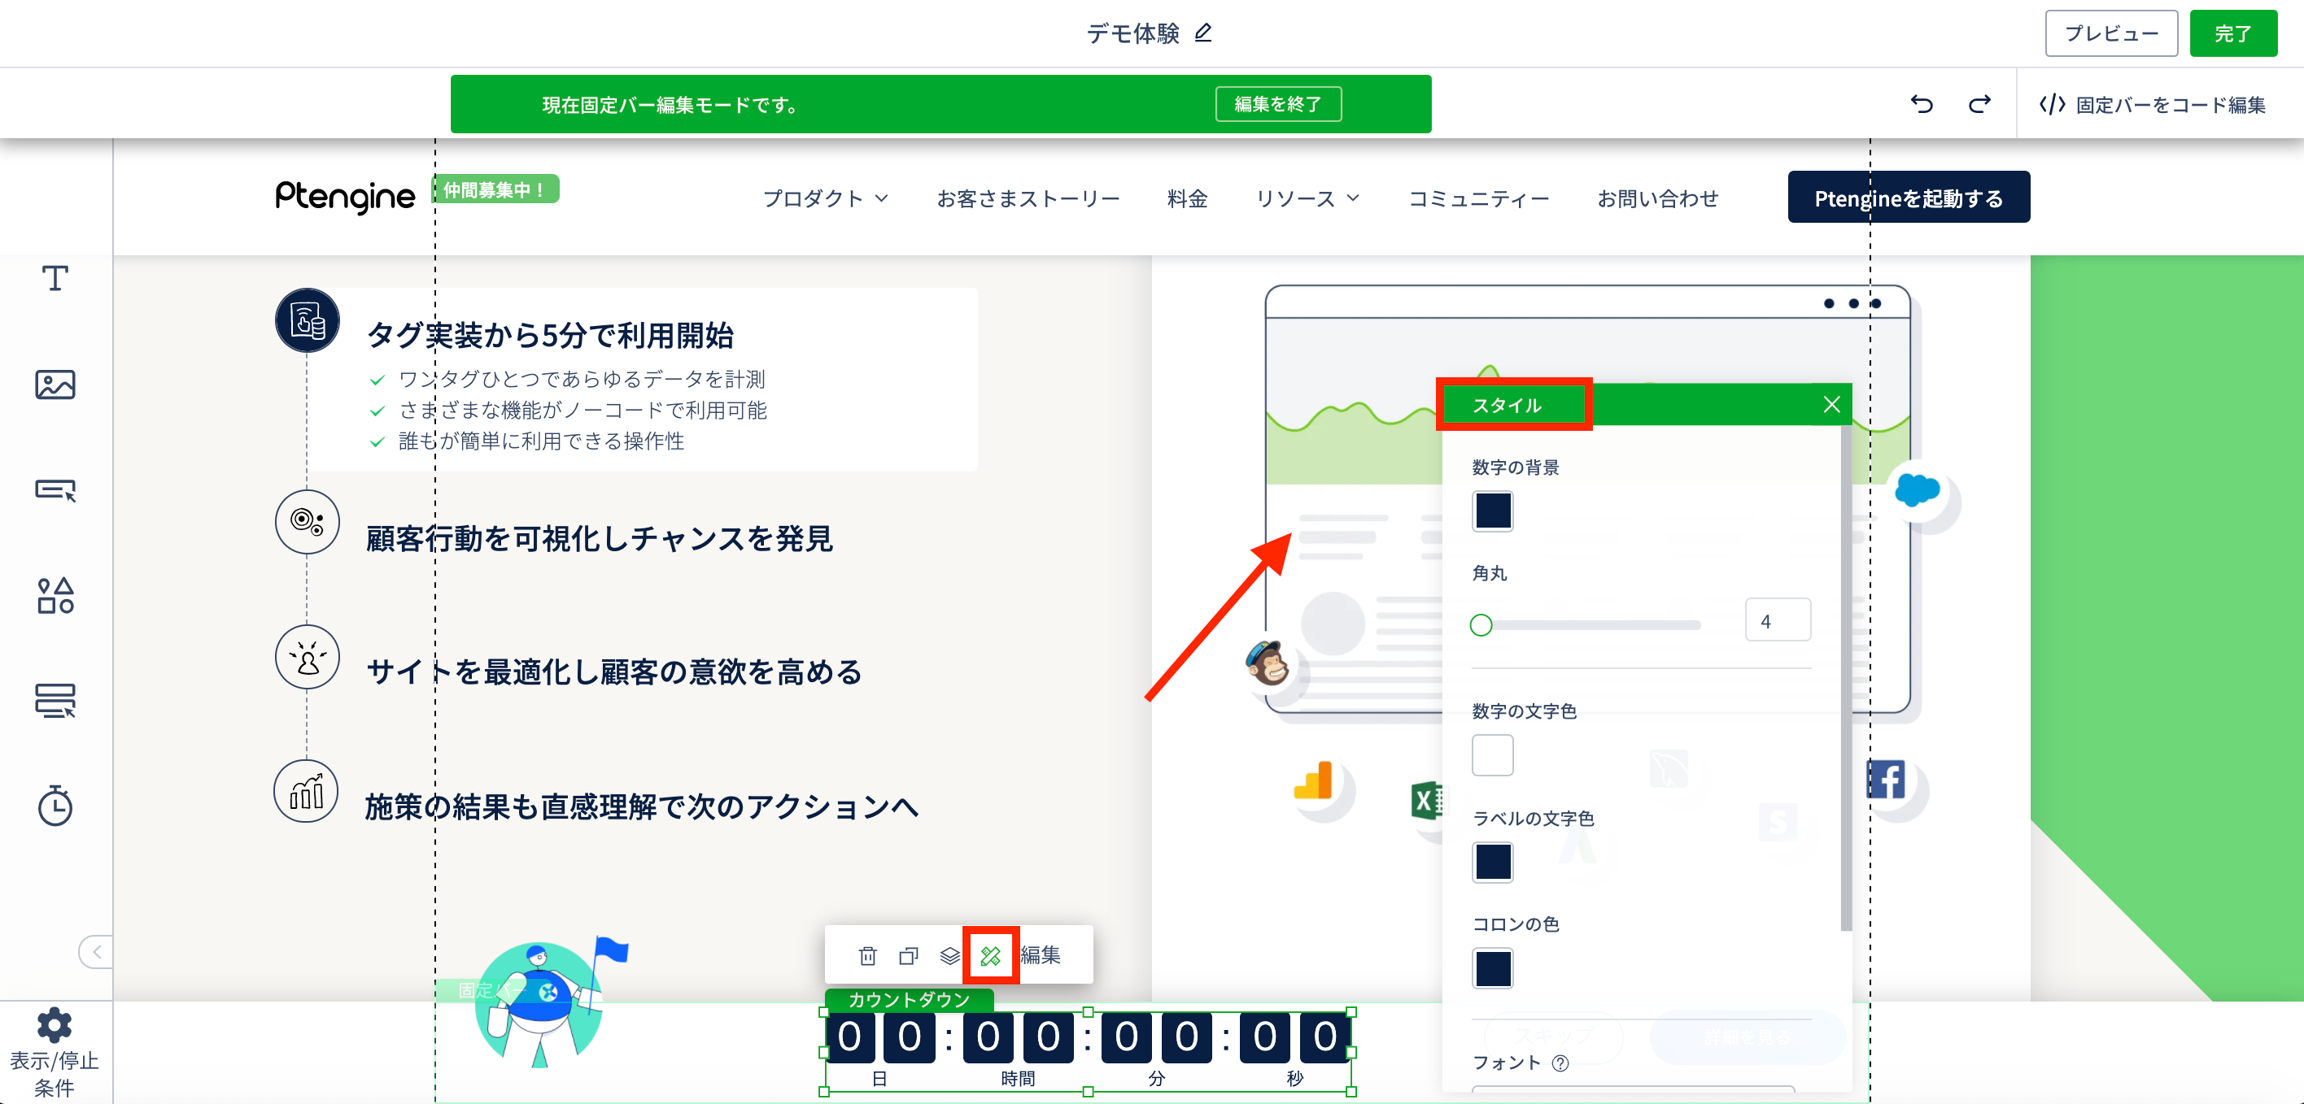2304x1104 pixels.
Task: Open style settings icon in floating toolbar
Action: (990, 956)
